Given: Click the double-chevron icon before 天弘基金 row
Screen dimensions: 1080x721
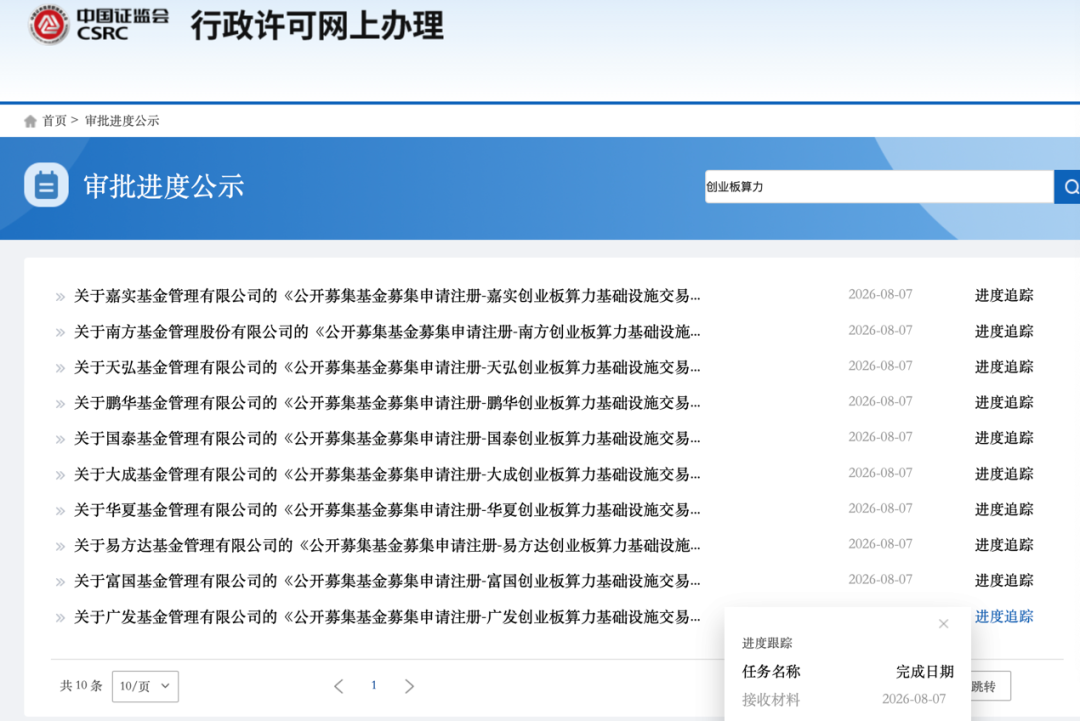Looking at the screenshot, I should [x=61, y=368].
